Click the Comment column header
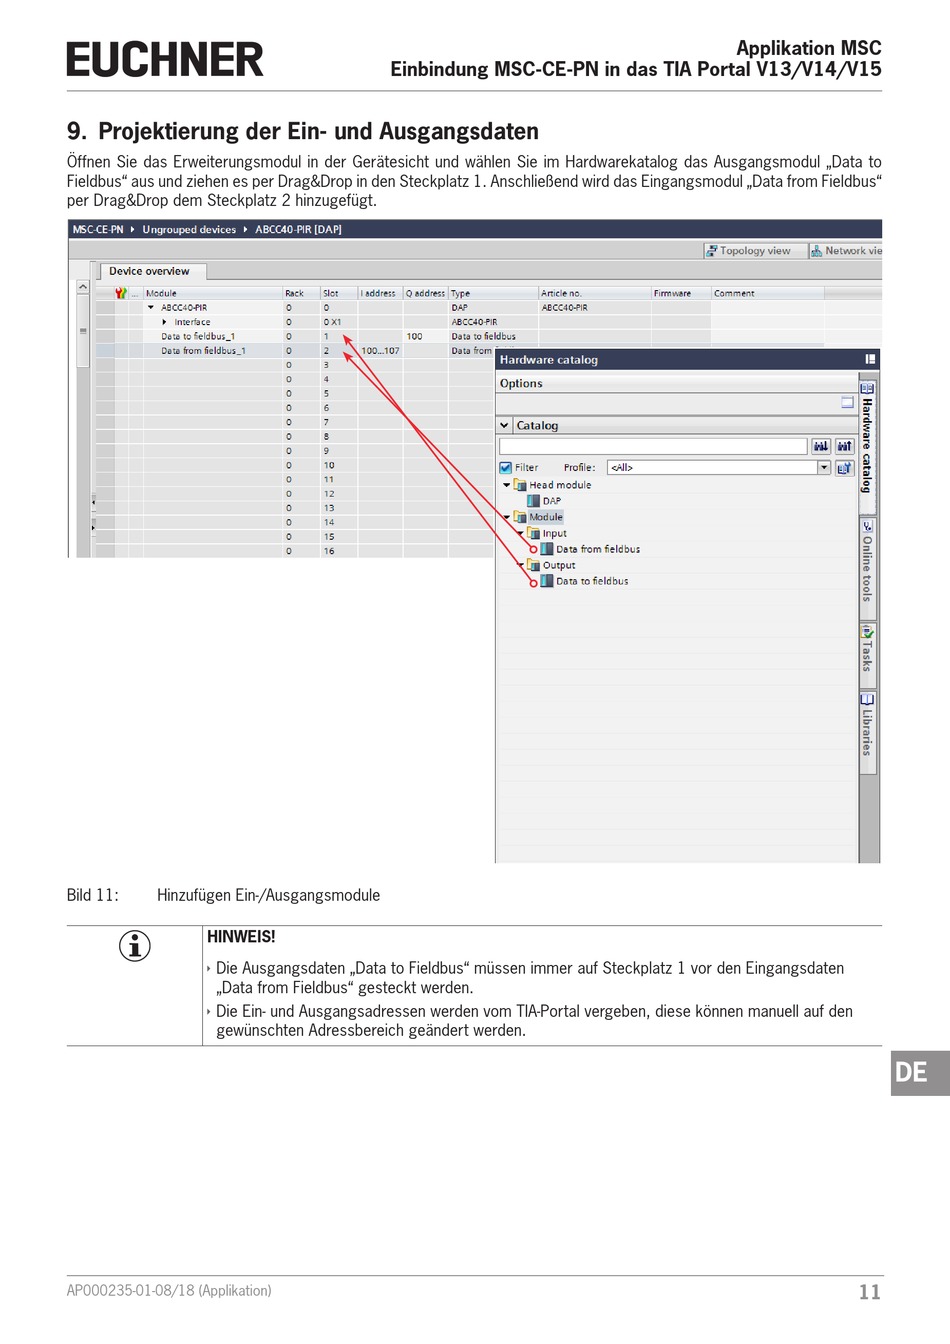Image resolution: width=950 pixels, height=1344 pixels. pos(767,293)
